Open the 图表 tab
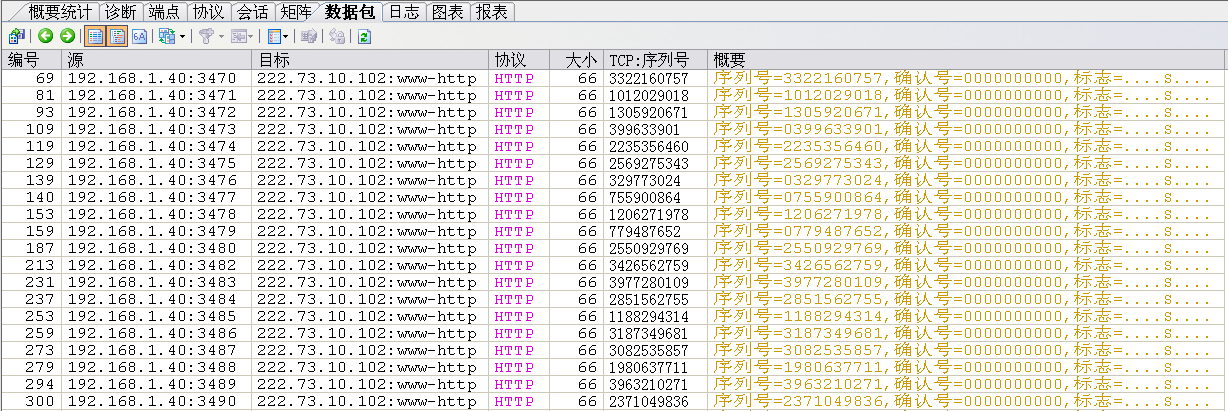This screenshot has height=411, width=1228. point(447,12)
